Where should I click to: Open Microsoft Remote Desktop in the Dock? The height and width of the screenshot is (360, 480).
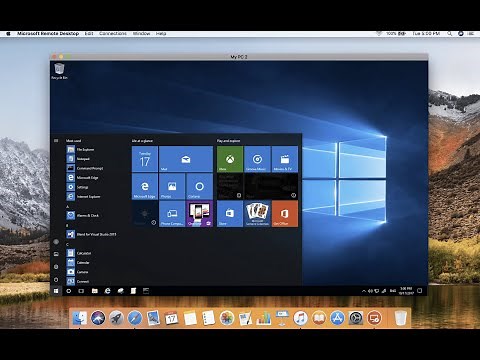374,318
